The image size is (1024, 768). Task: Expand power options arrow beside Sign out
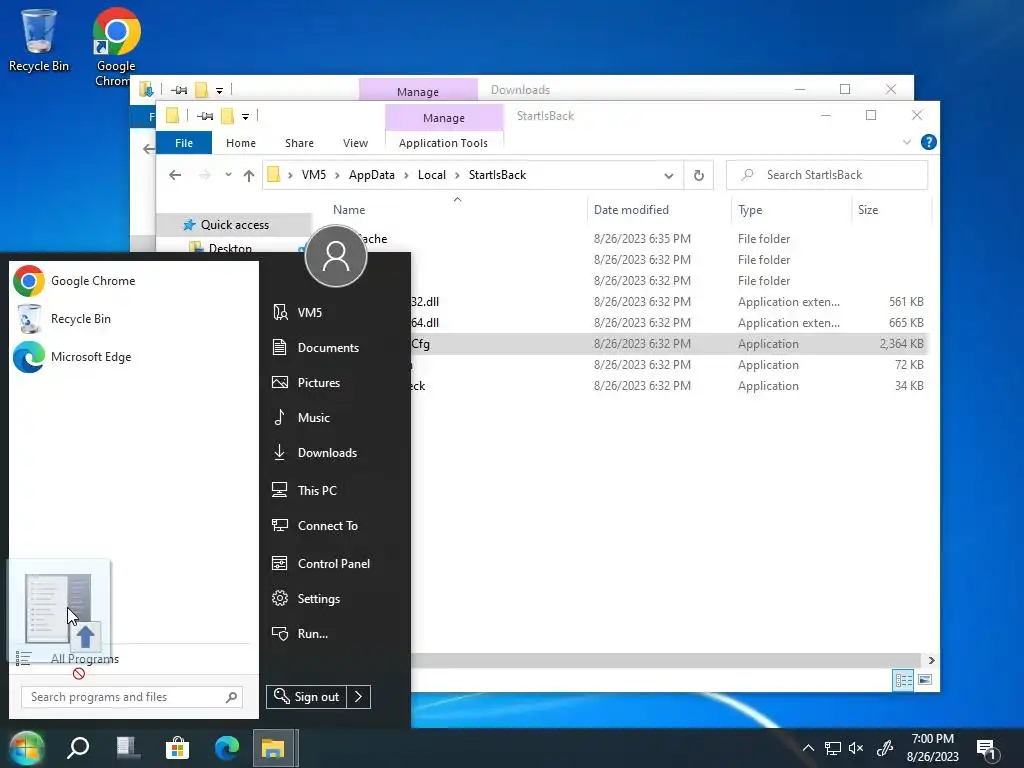tap(359, 697)
